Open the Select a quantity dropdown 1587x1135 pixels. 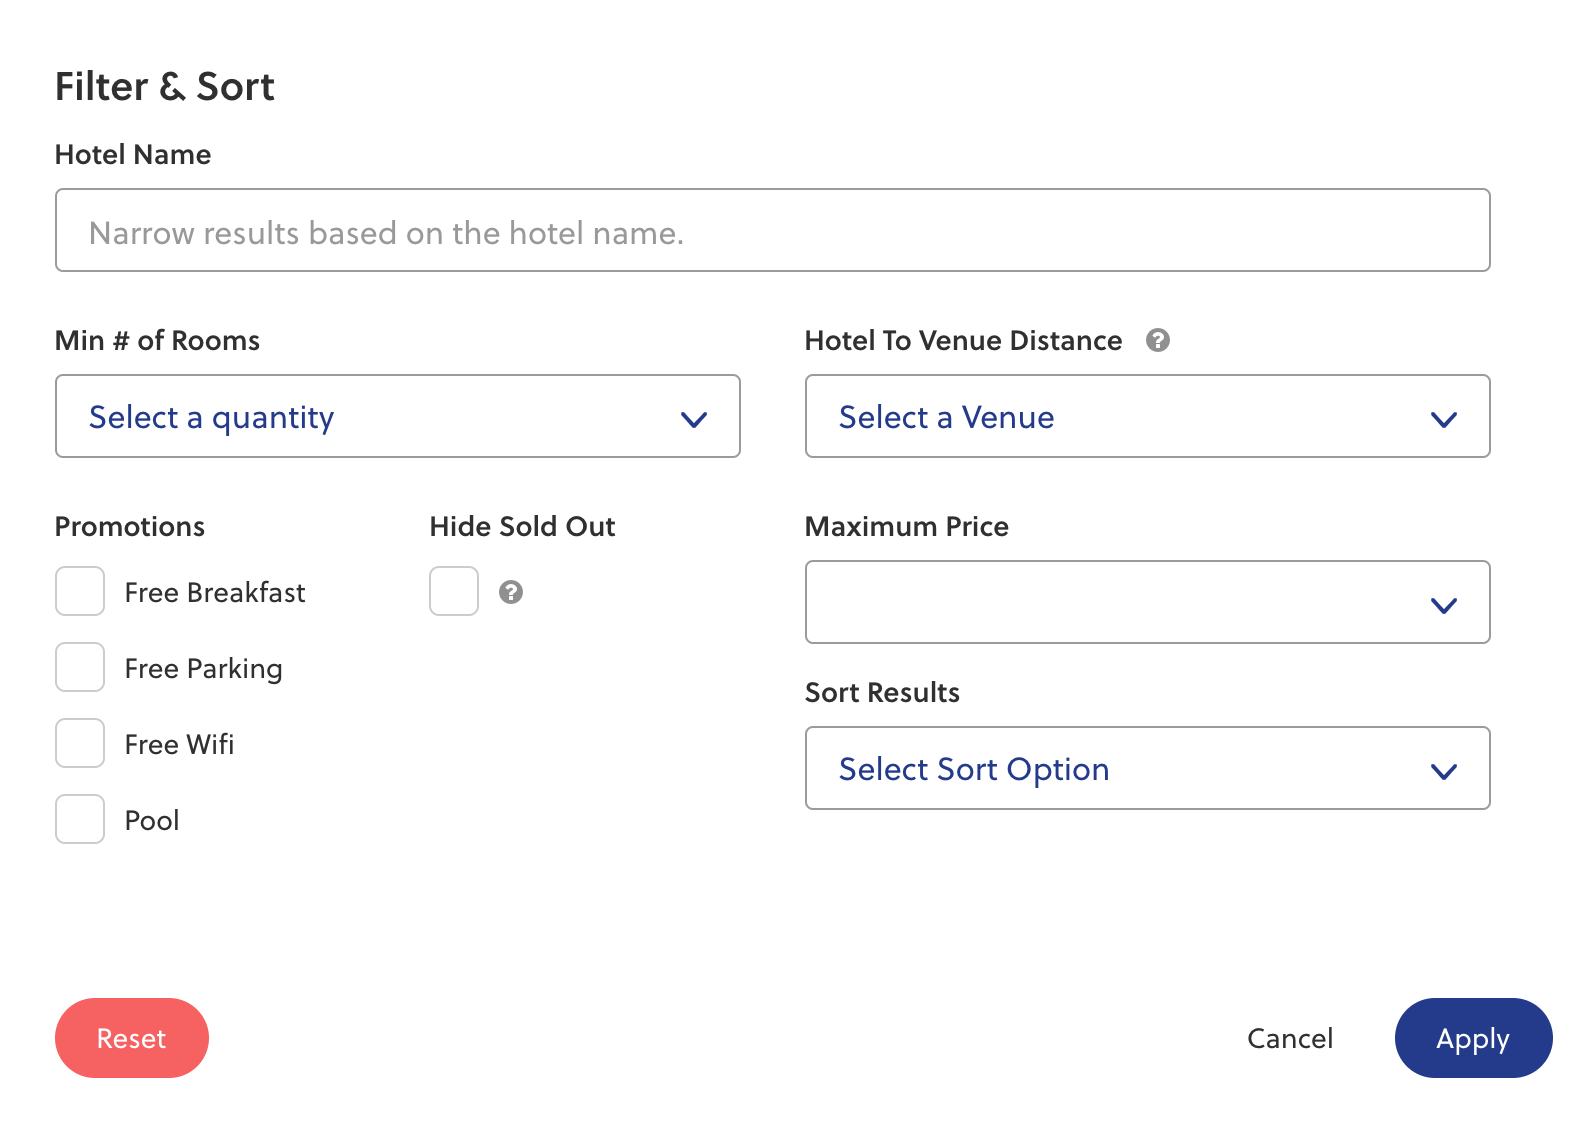(x=397, y=417)
